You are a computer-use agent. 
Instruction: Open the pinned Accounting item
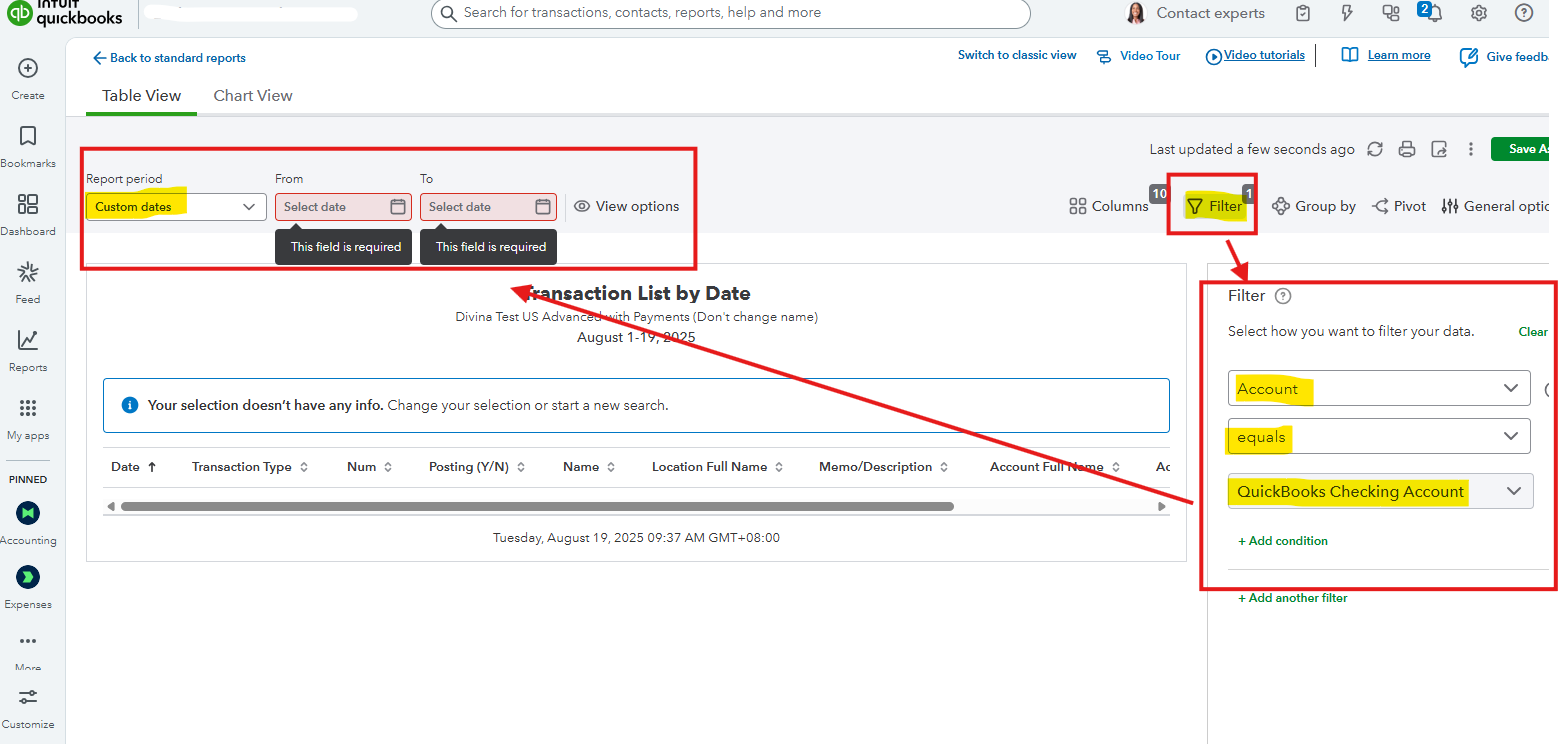[x=28, y=523]
